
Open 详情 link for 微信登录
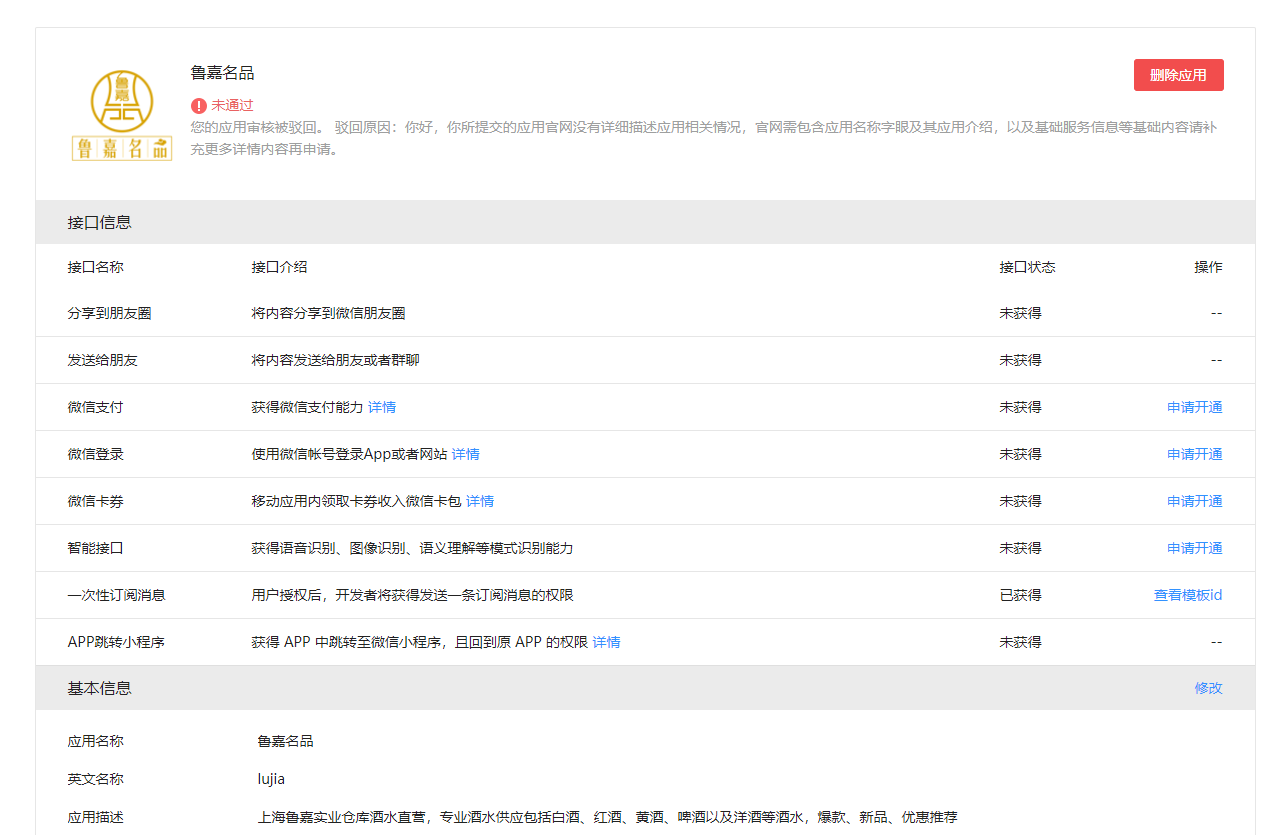[465, 454]
